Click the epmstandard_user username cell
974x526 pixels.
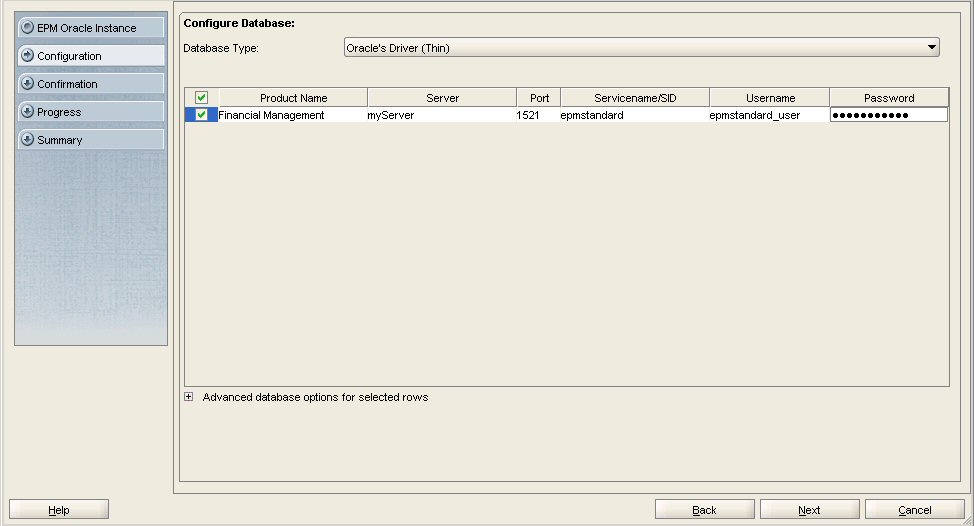[x=769, y=115]
